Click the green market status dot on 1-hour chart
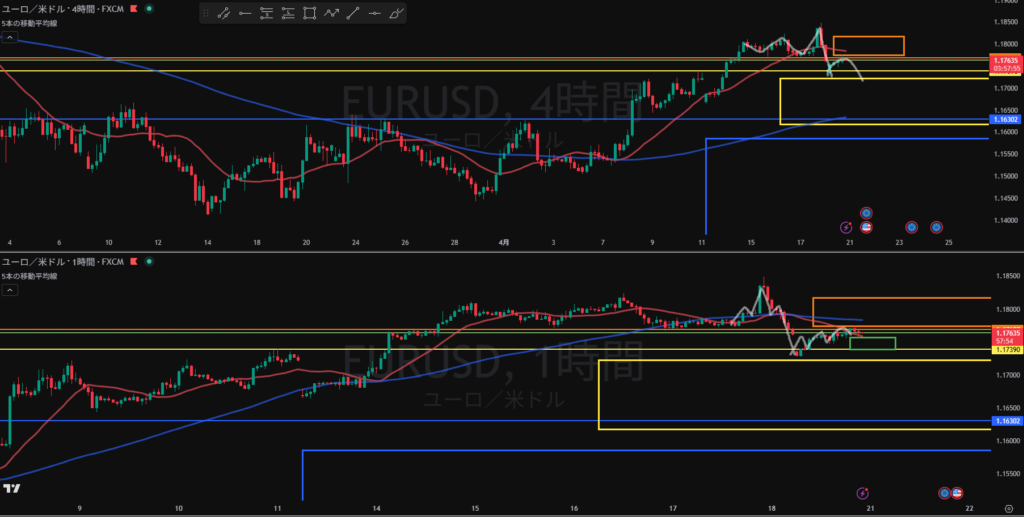This screenshot has height=517, width=1024. [149, 262]
